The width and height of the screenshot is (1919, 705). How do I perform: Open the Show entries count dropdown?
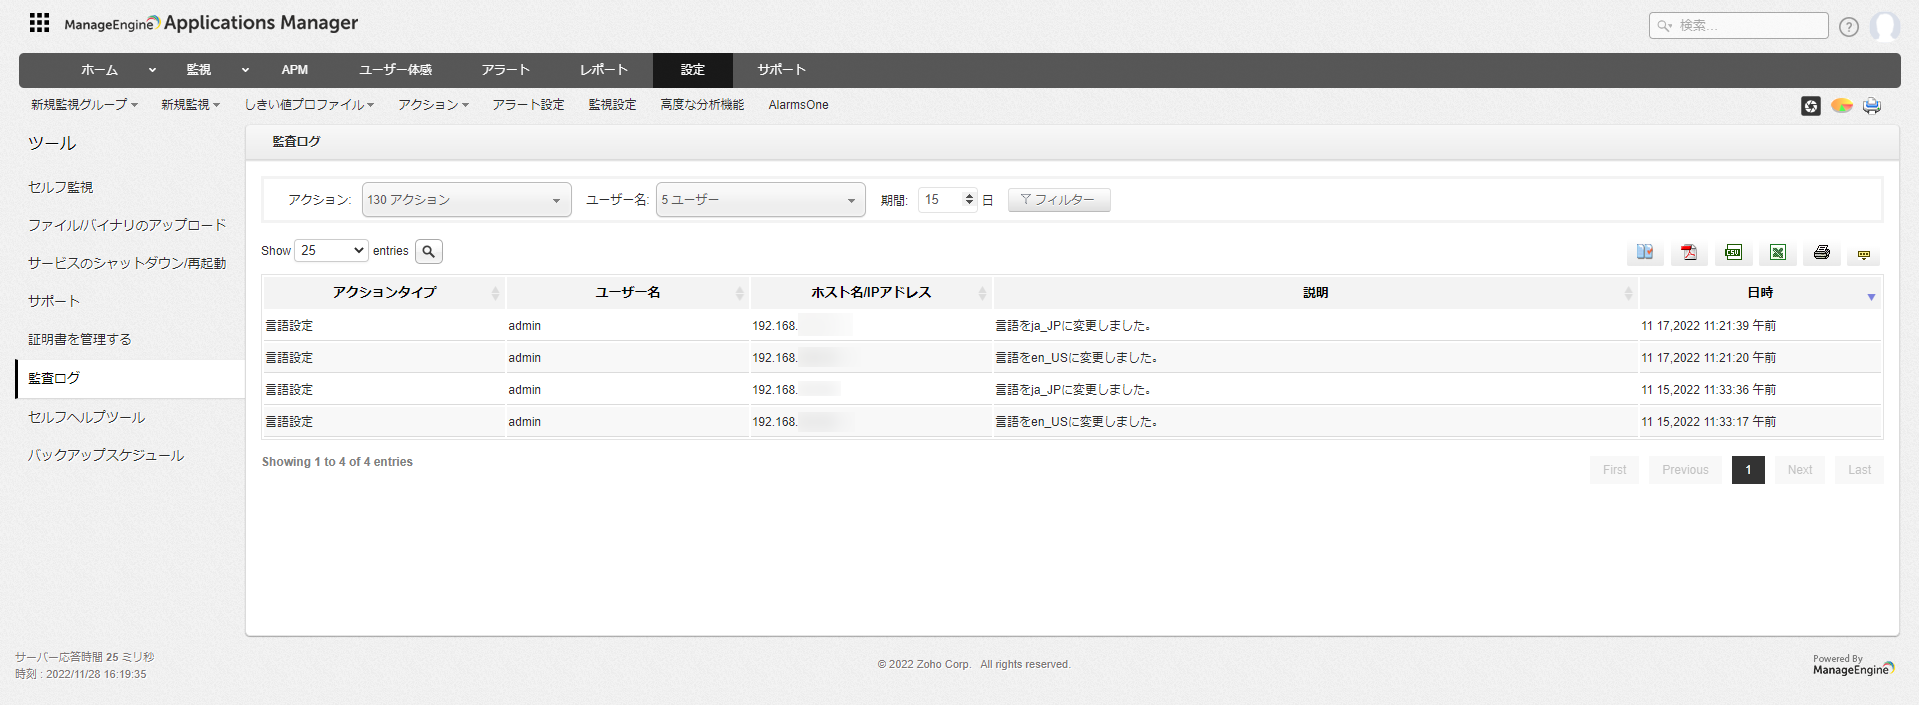[x=331, y=251]
